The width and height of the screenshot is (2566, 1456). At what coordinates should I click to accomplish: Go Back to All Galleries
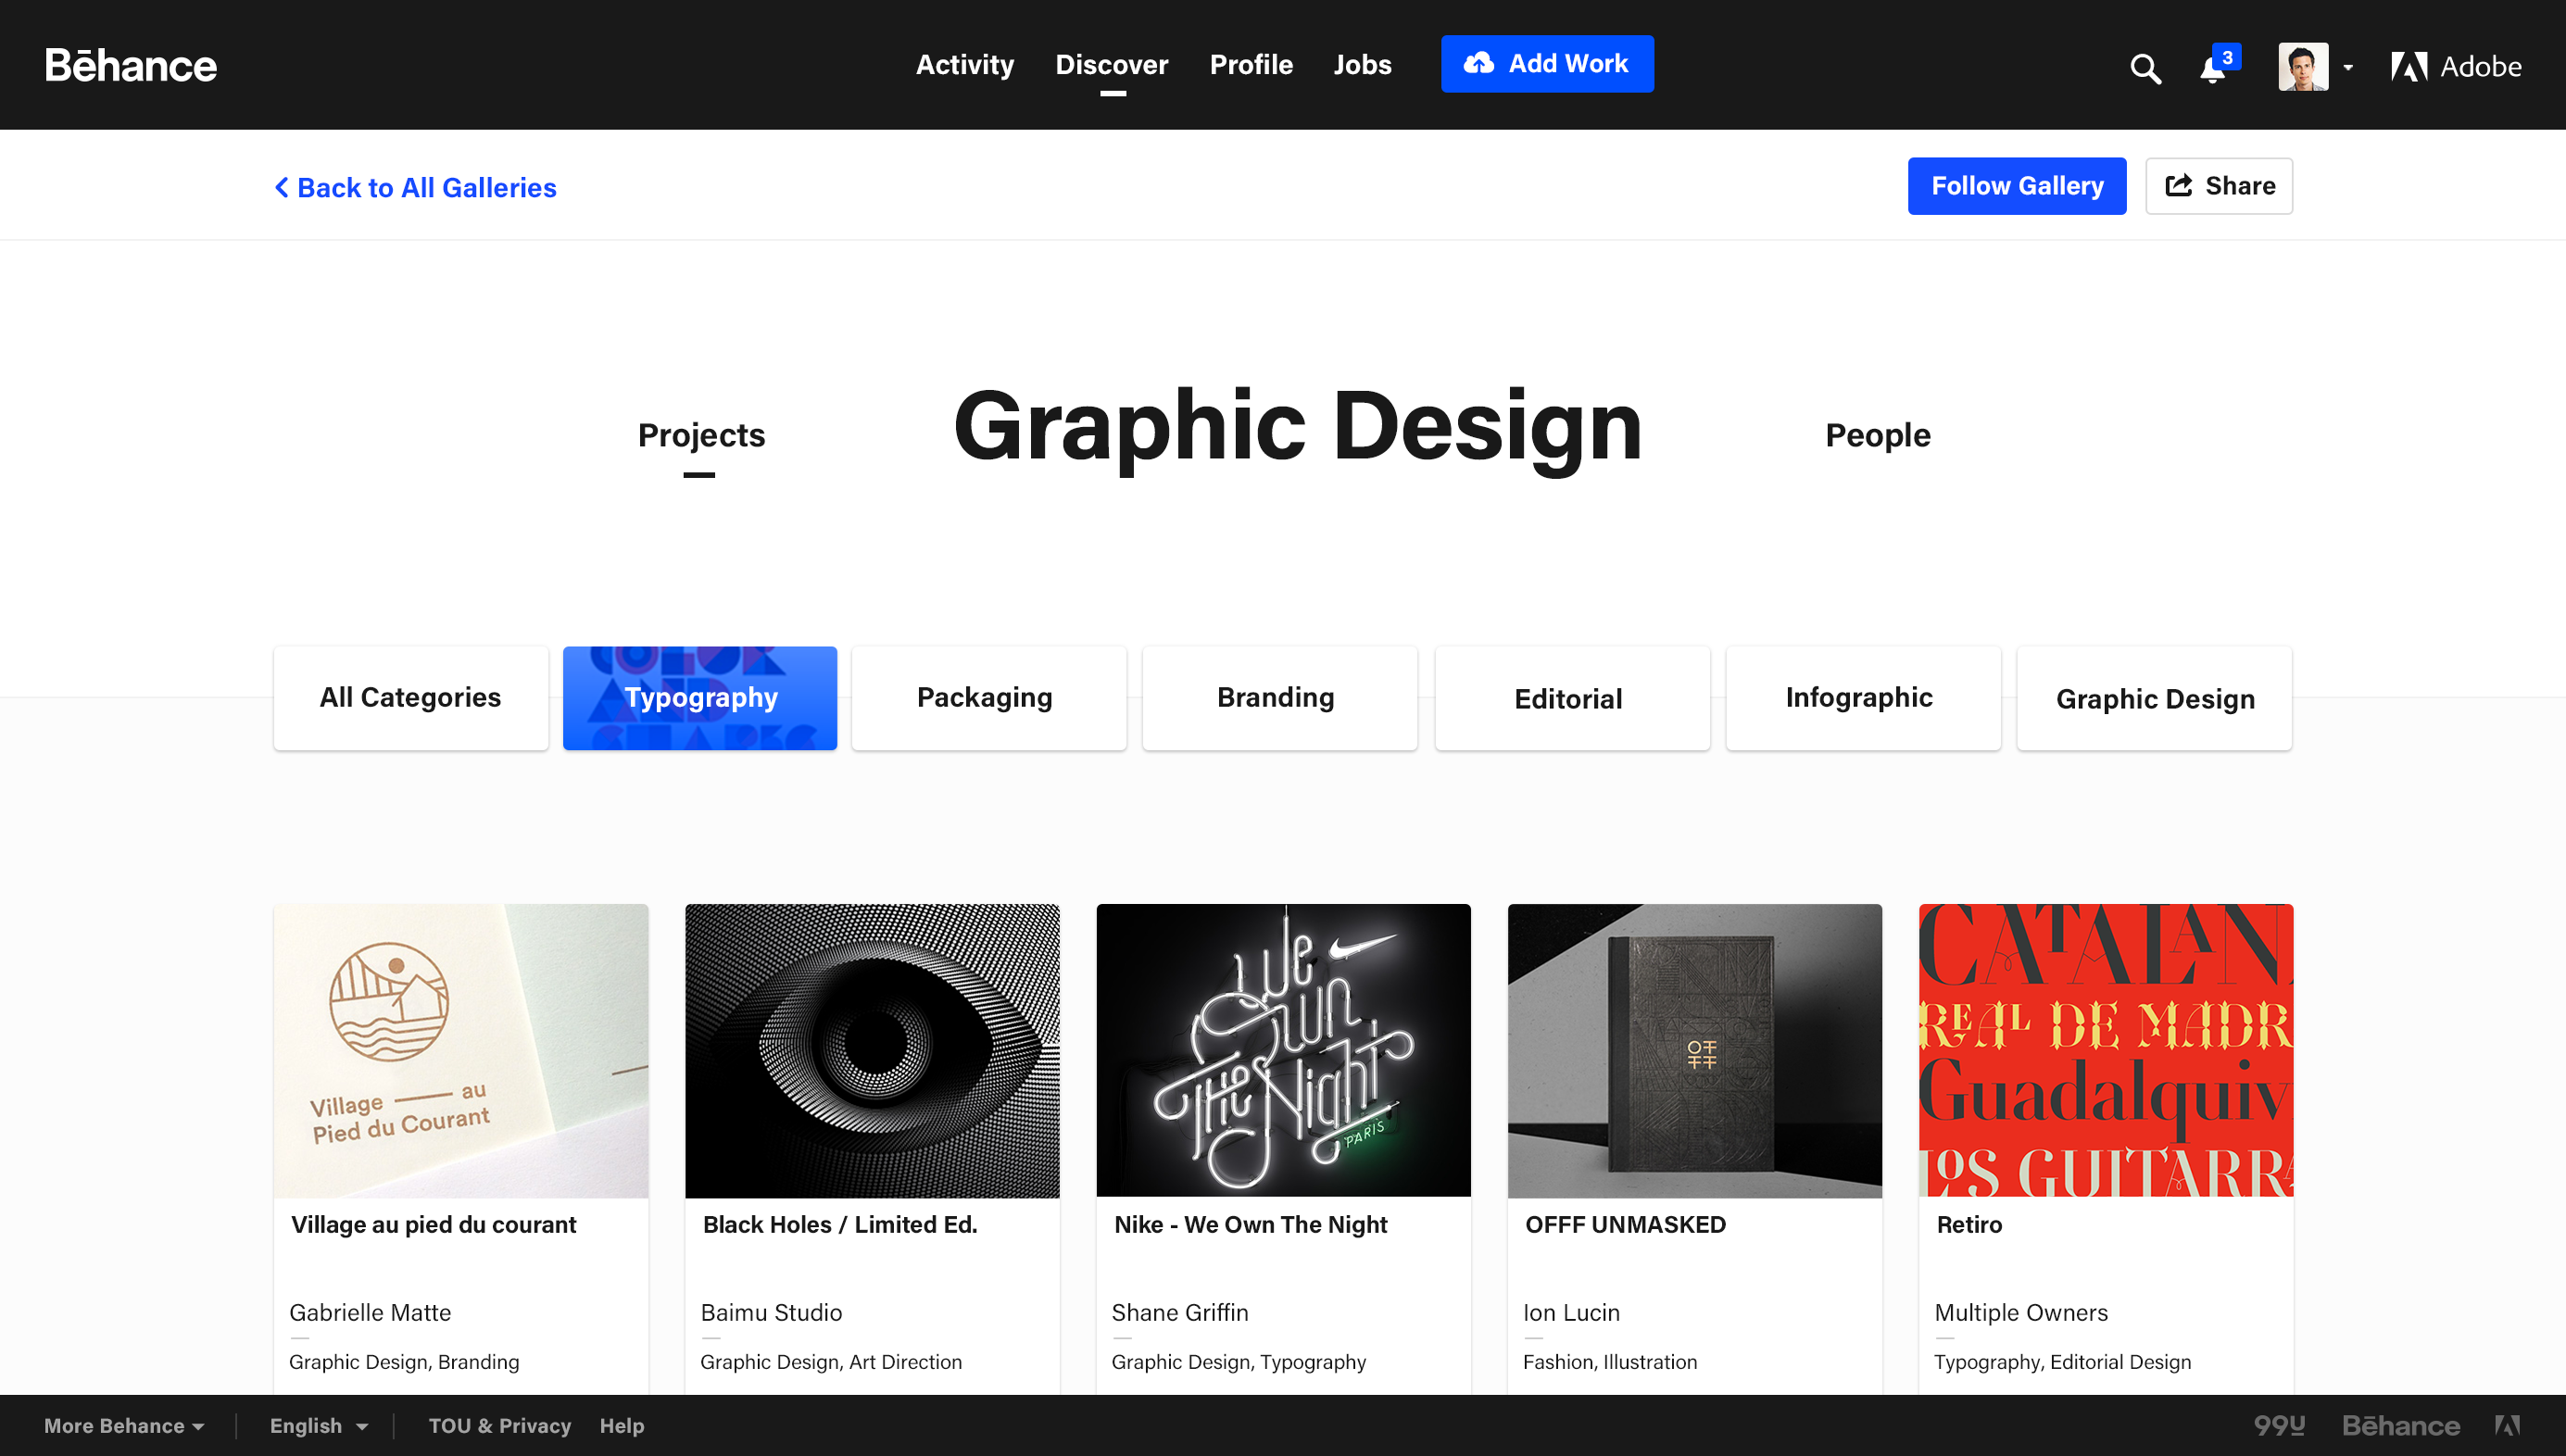pos(415,187)
